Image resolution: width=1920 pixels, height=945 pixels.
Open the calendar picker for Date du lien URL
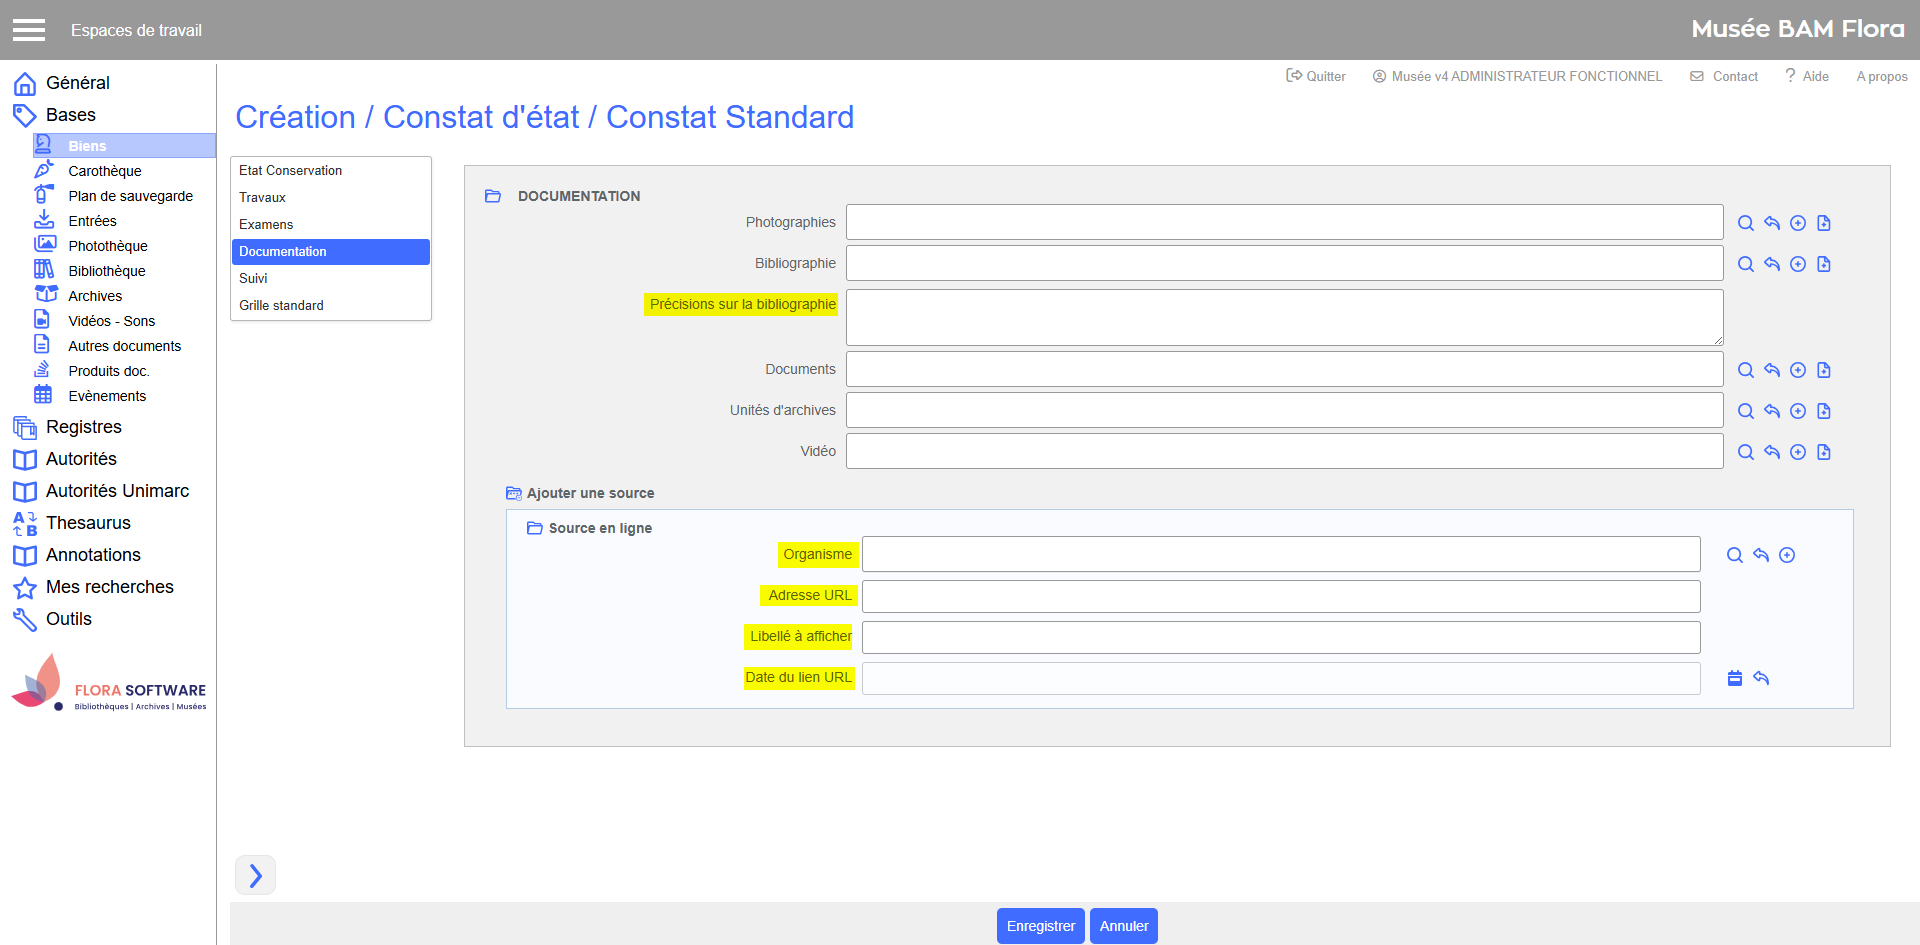(x=1734, y=678)
